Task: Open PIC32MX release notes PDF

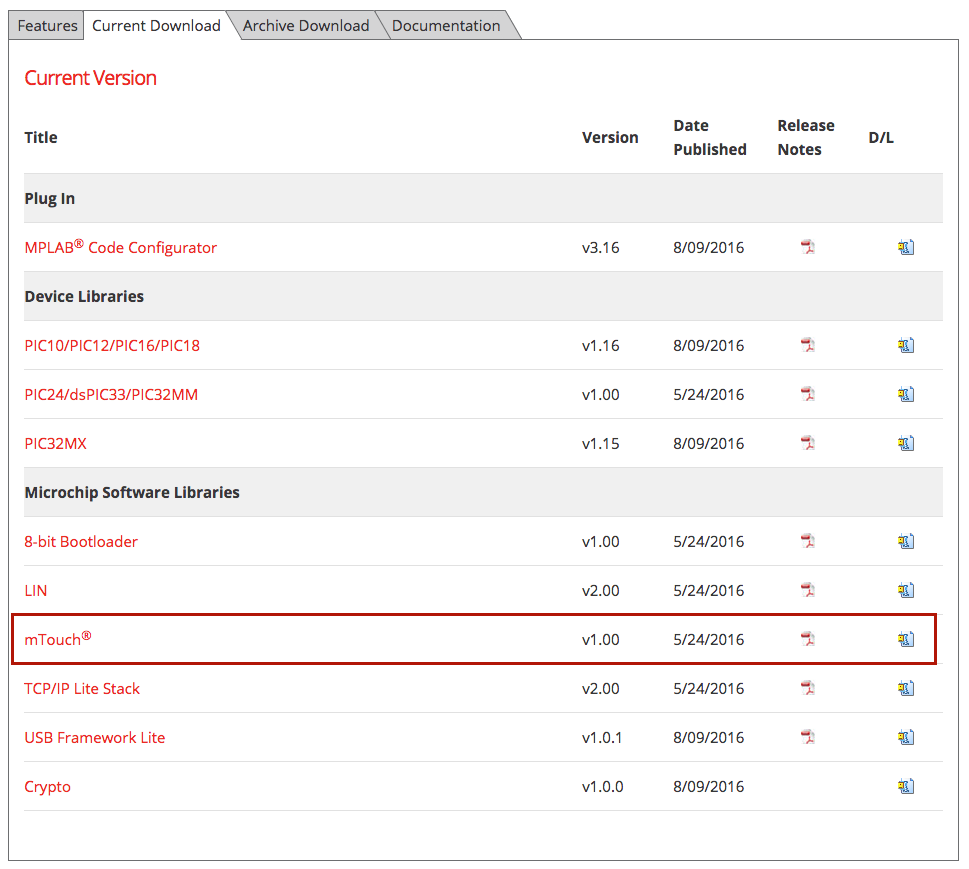Action: coord(808,444)
